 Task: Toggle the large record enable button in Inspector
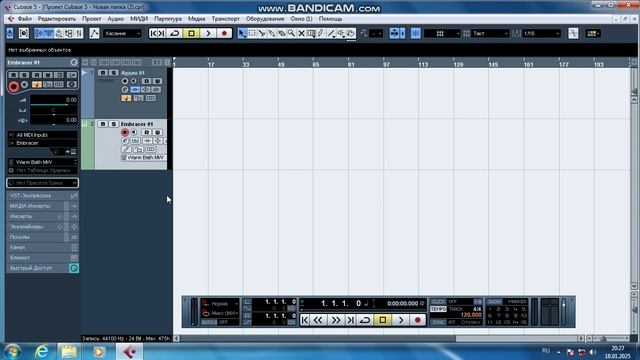click(14, 87)
